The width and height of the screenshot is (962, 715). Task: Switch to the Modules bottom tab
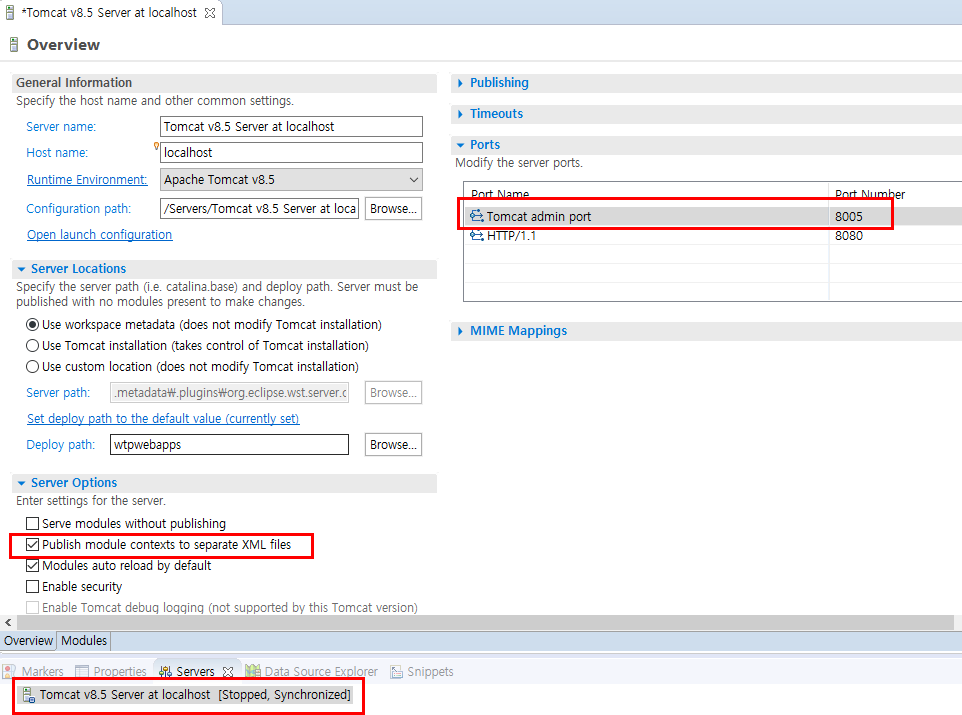tap(84, 641)
